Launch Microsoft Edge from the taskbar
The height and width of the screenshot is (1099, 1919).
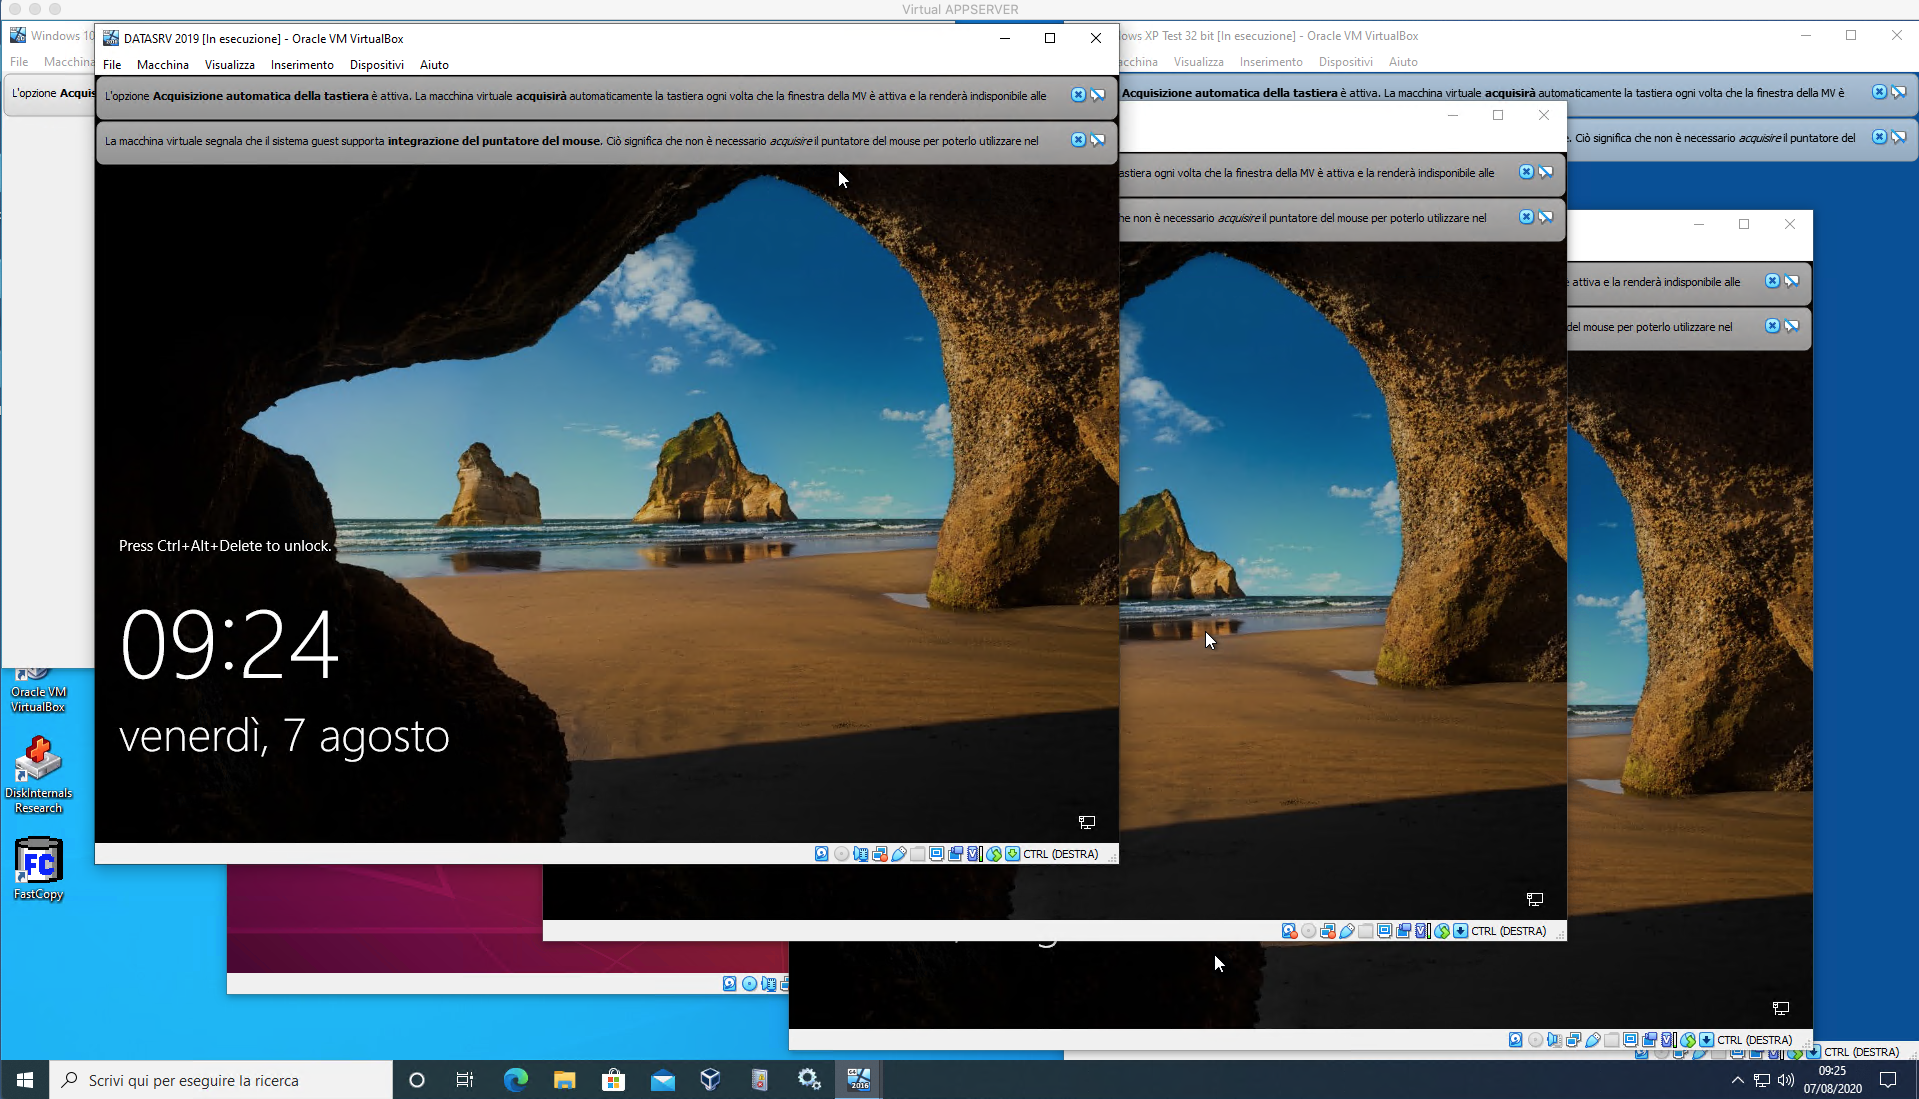pos(515,1080)
